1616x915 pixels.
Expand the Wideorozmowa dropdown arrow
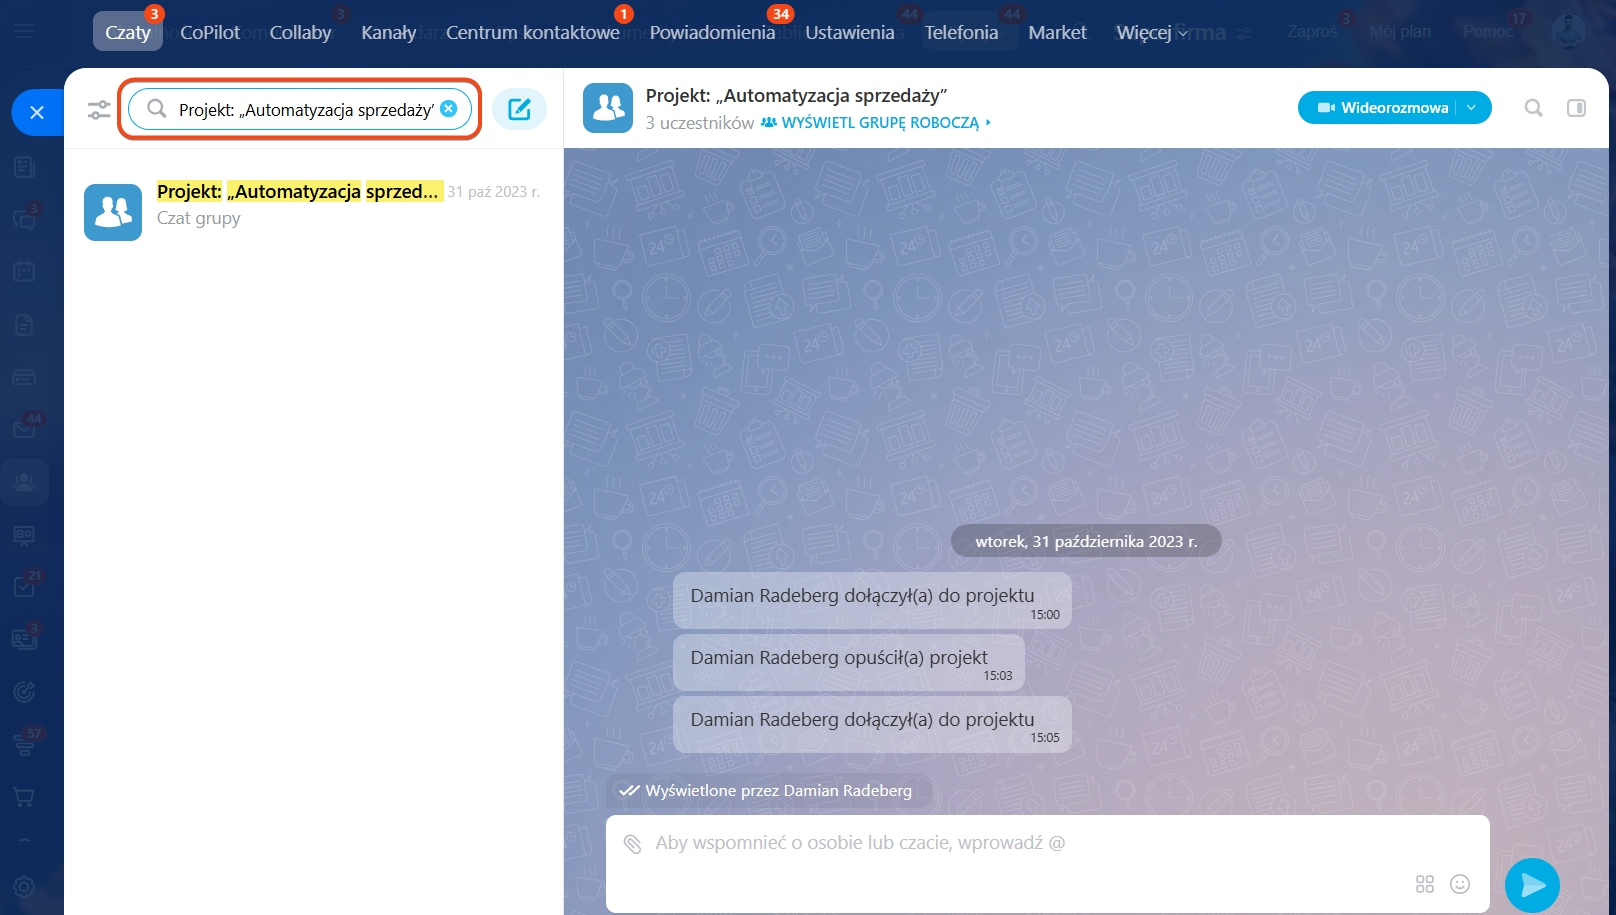coord(1472,107)
